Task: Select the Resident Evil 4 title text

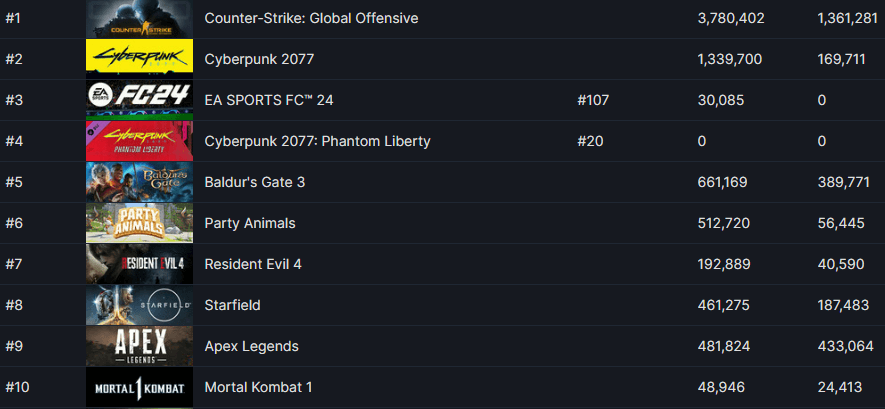Action: 252,264
